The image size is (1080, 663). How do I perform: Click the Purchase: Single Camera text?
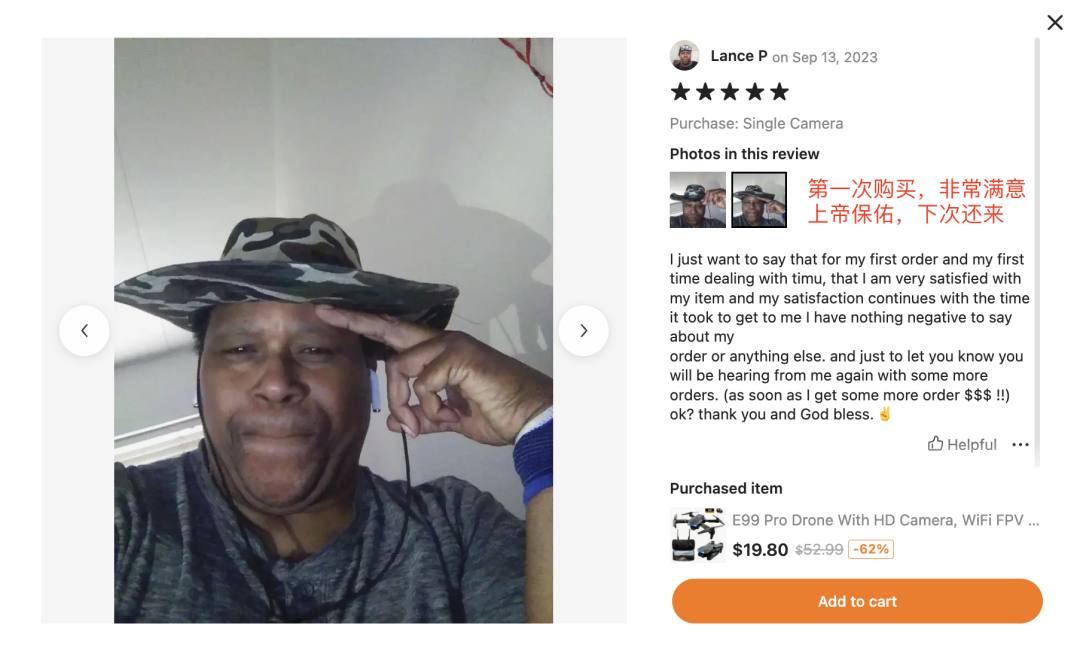tap(756, 123)
